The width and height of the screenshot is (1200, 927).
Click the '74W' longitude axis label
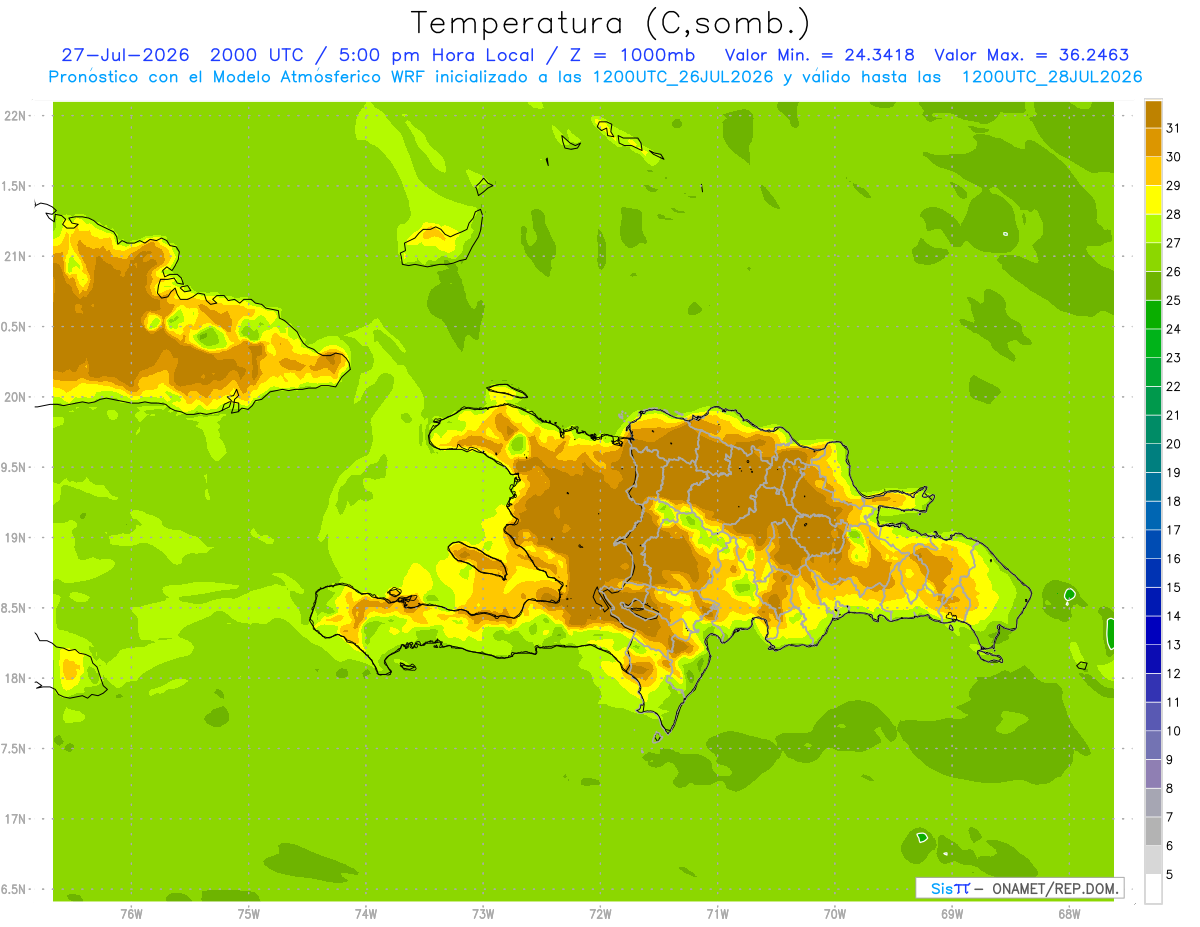(366, 912)
